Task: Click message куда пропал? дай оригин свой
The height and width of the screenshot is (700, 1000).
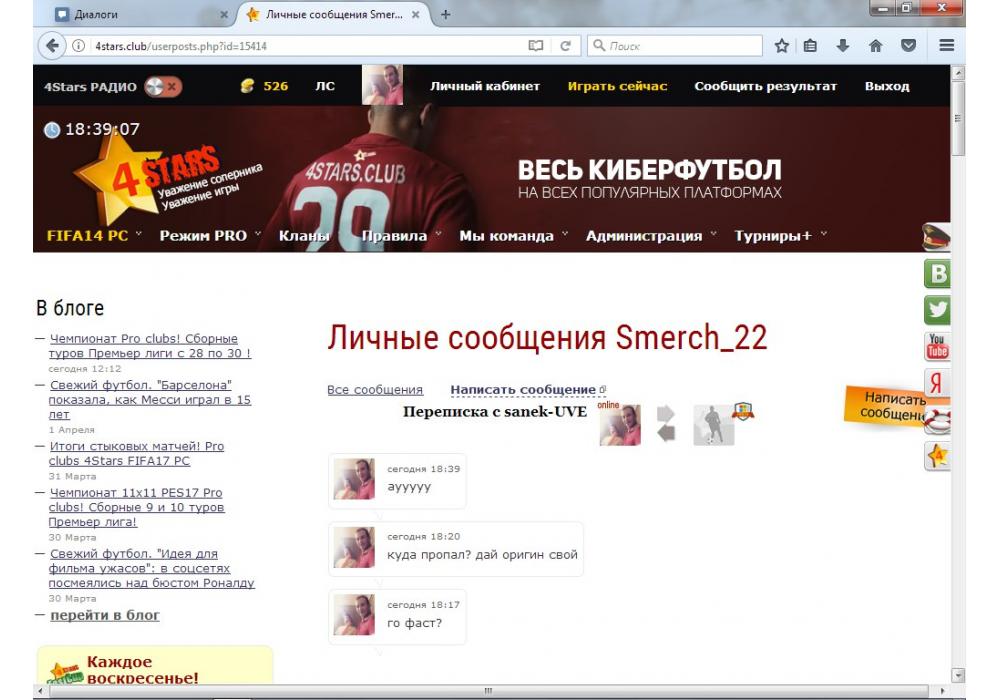Action: 482,555
